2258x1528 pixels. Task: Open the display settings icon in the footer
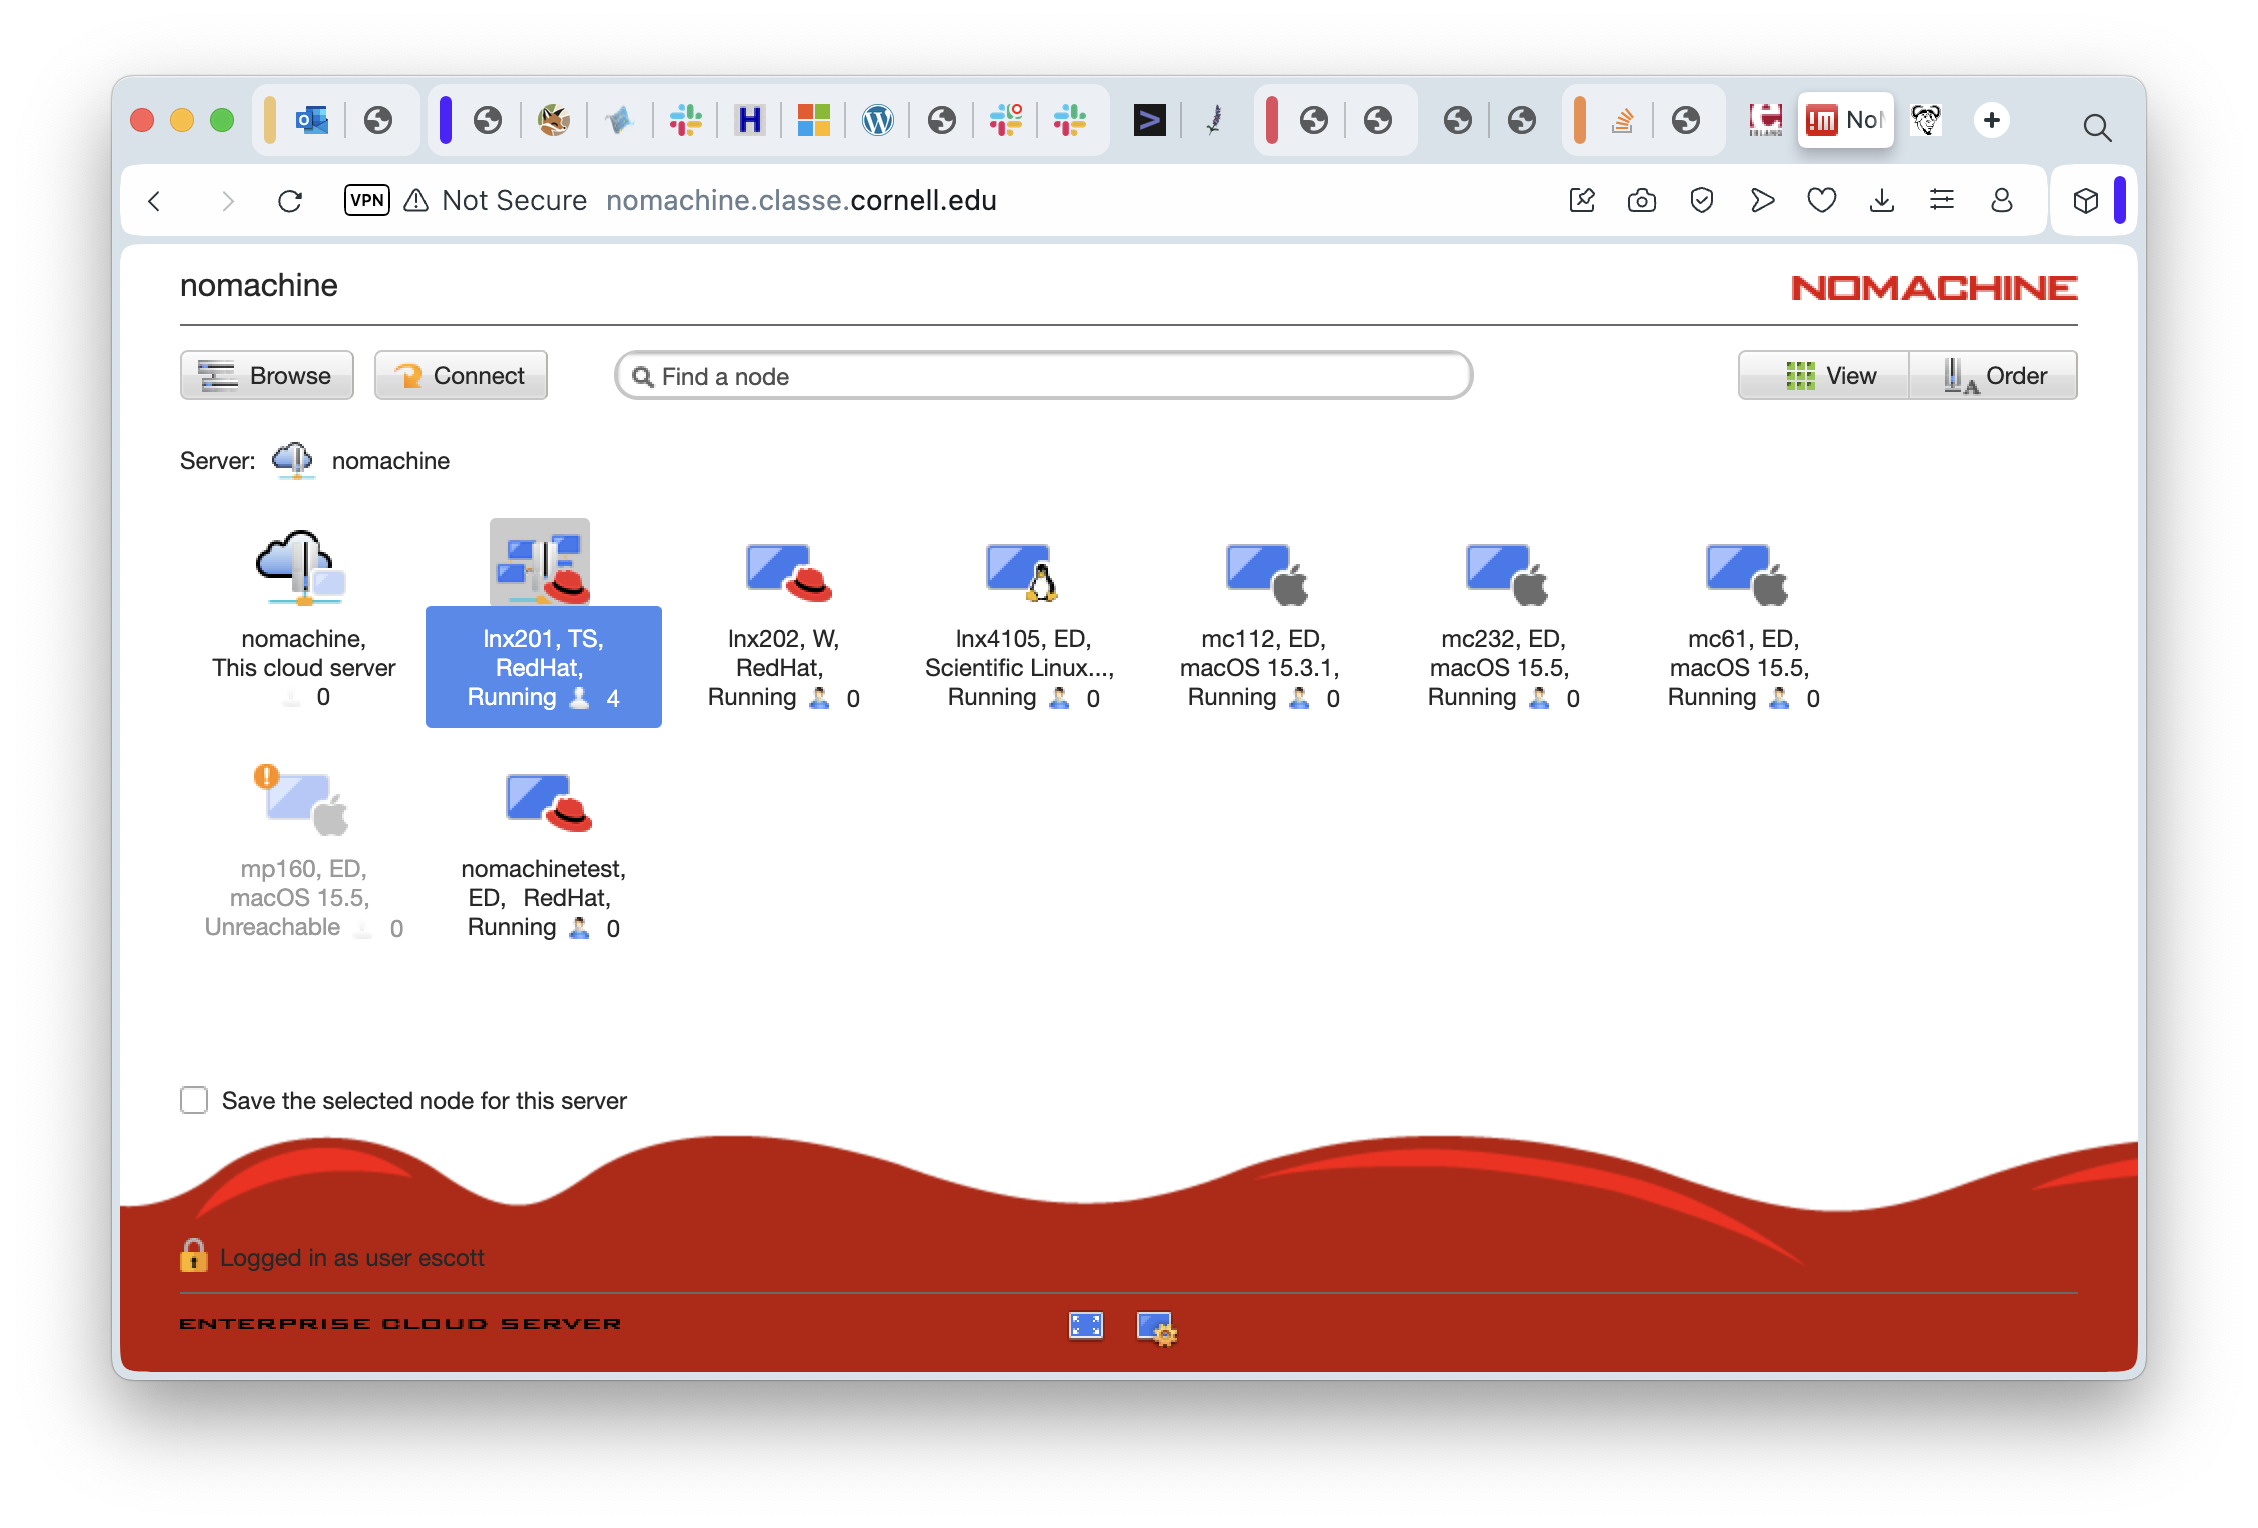point(1156,1328)
